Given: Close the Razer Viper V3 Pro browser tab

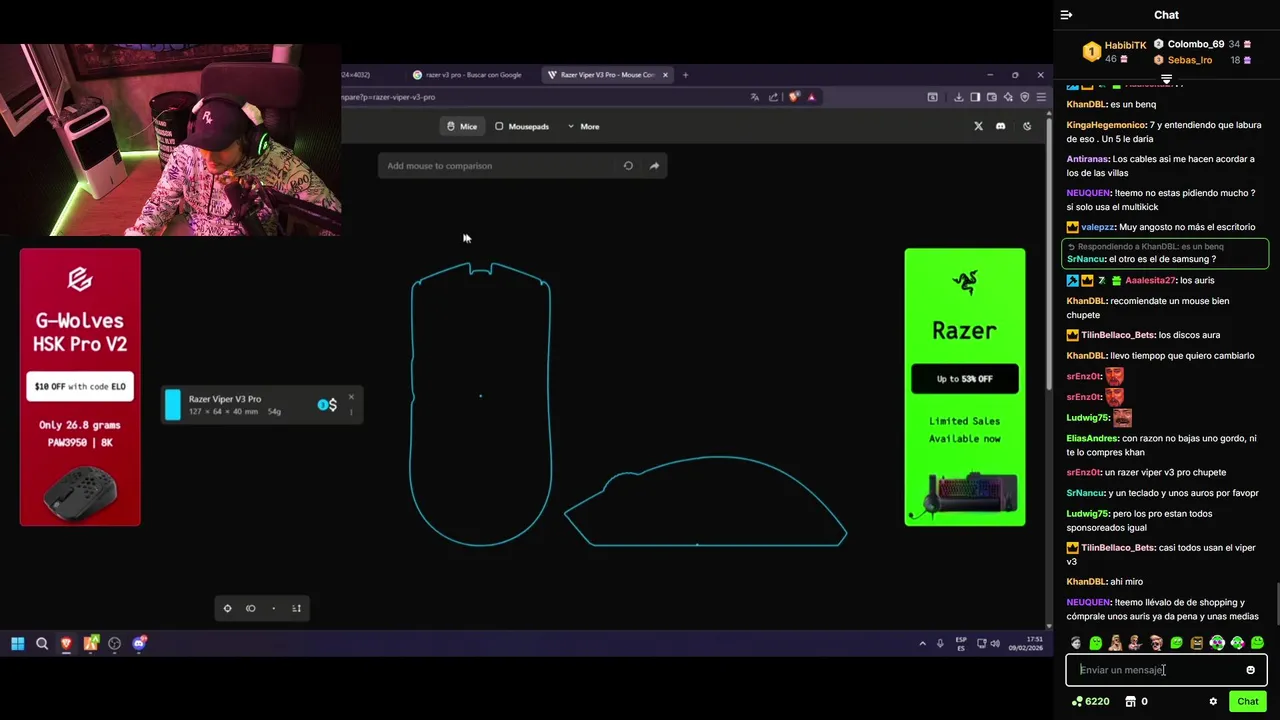Looking at the screenshot, I should click(x=665, y=75).
